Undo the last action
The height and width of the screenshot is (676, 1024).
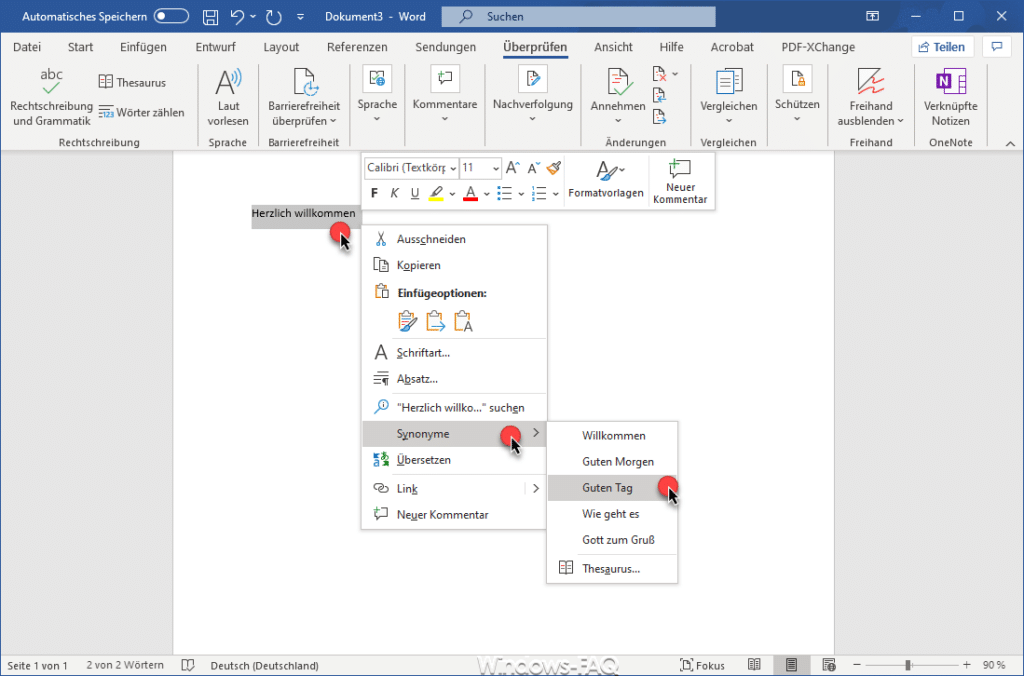coord(237,16)
